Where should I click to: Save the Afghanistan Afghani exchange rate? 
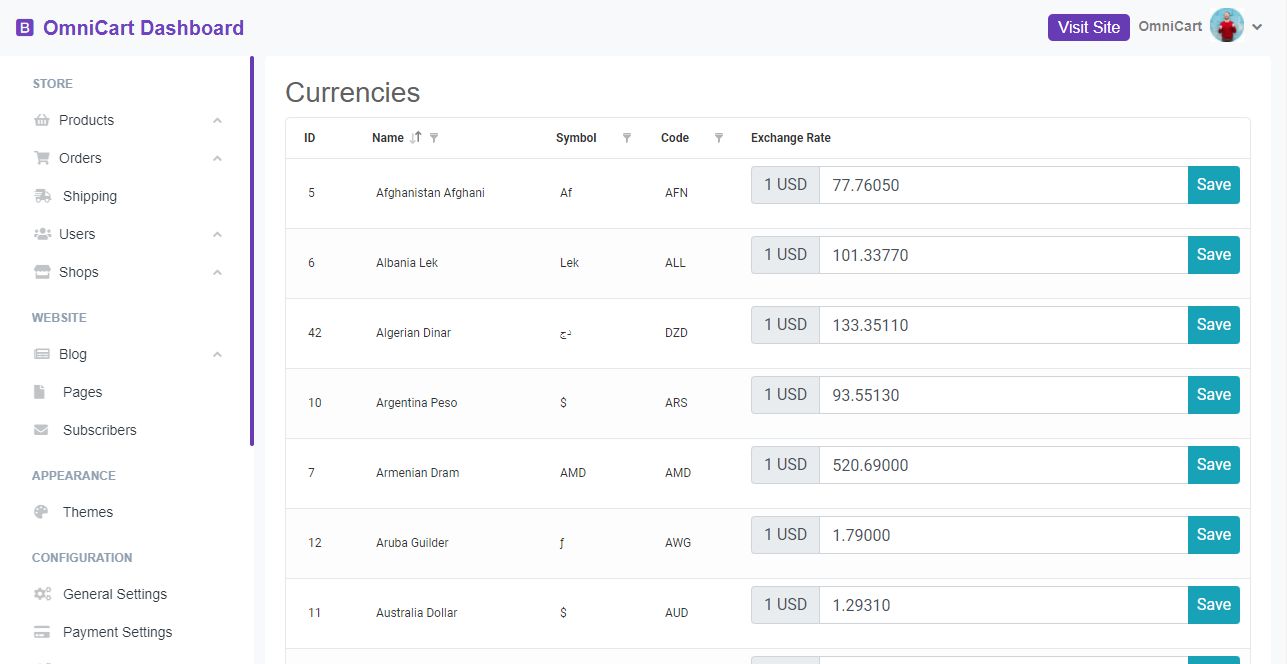pyautogui.click(x=1213, y=185)
